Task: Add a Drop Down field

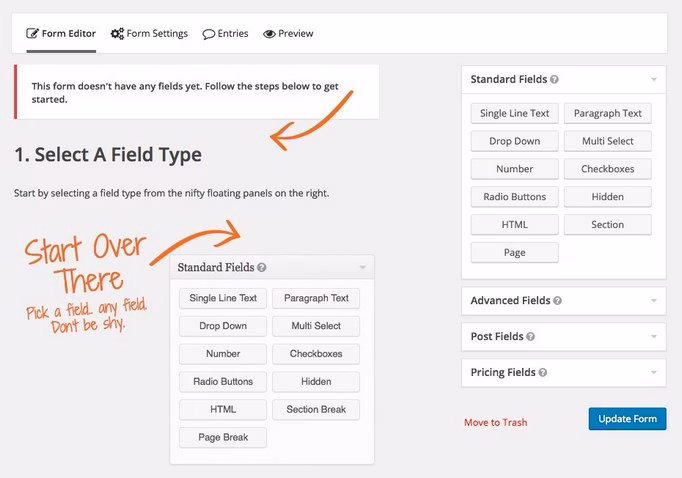Action: click(x=515, y=141)
